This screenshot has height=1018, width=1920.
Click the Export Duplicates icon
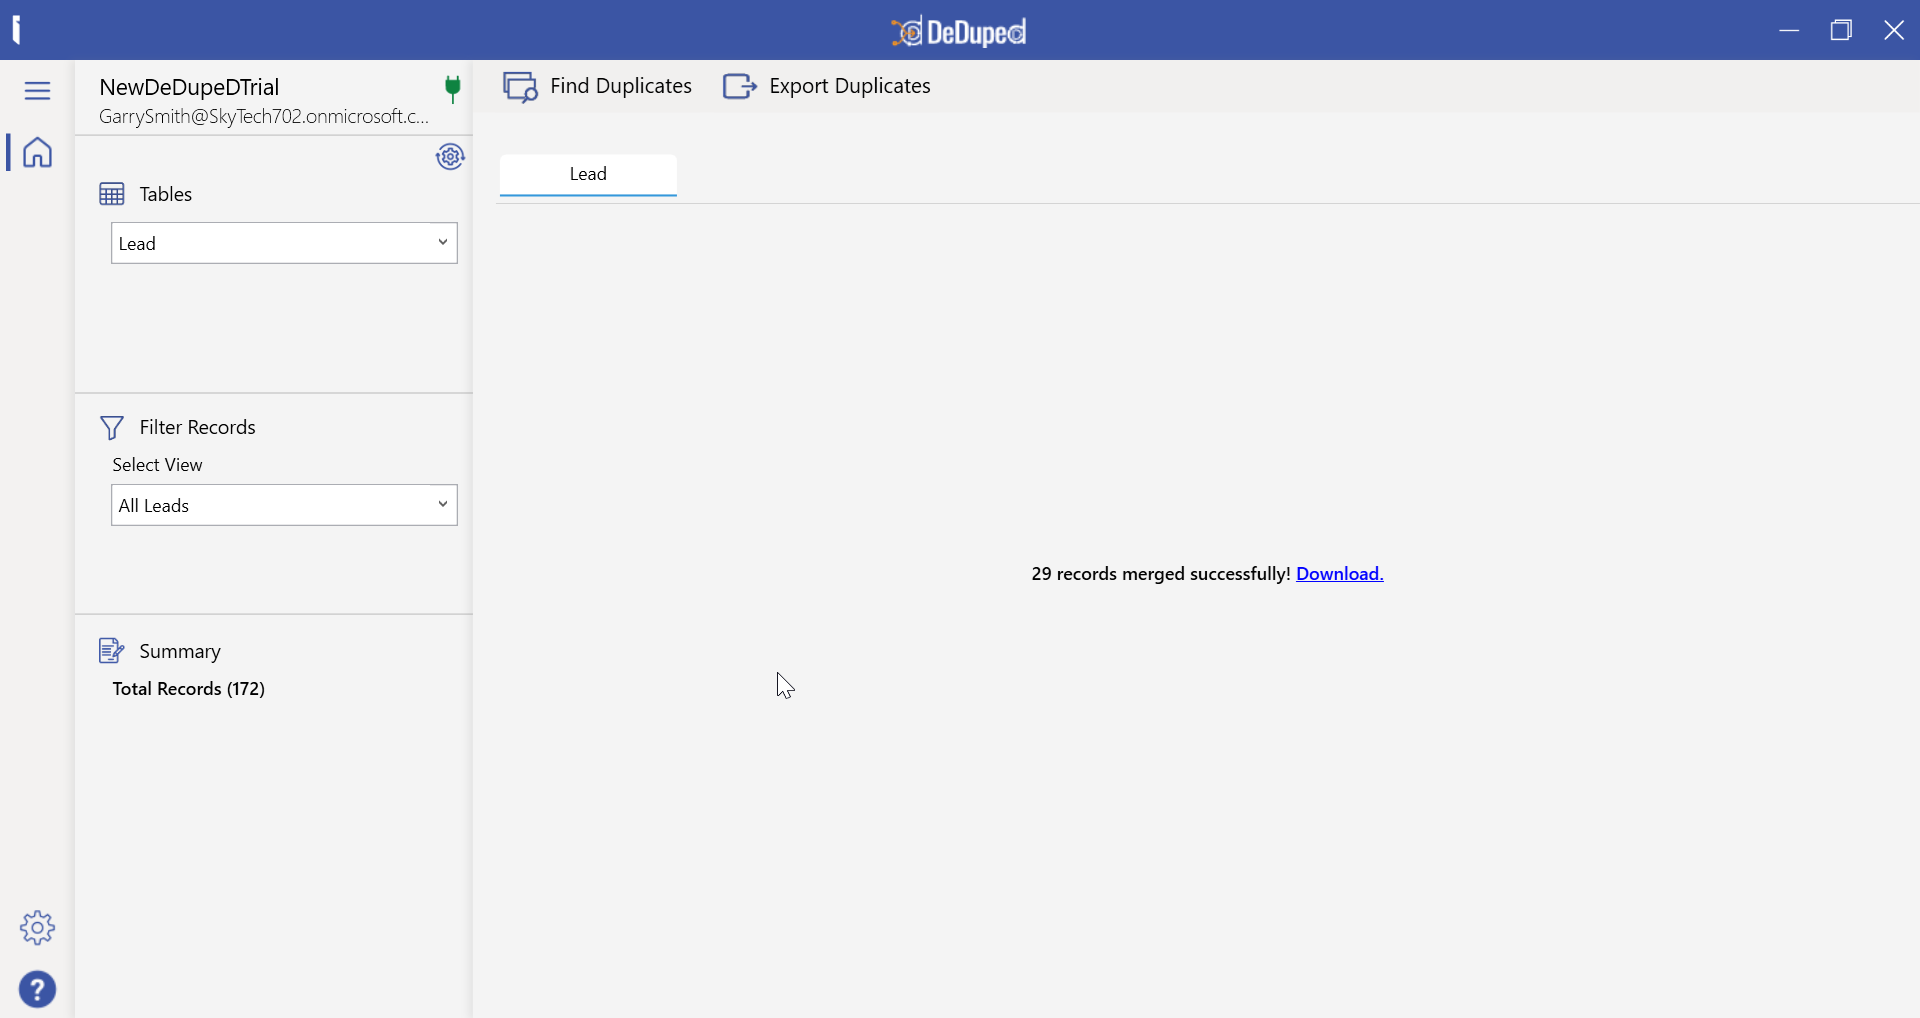tap(740, 87)
